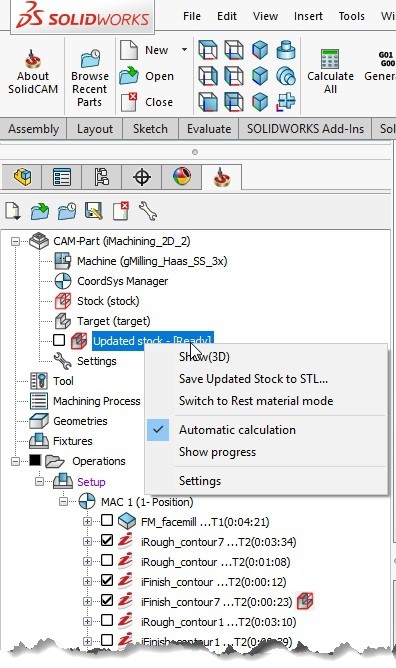Screen dimensions: 396x668
Task: Collapse the MAC 1 (1- Position) node
Action: 63,501
